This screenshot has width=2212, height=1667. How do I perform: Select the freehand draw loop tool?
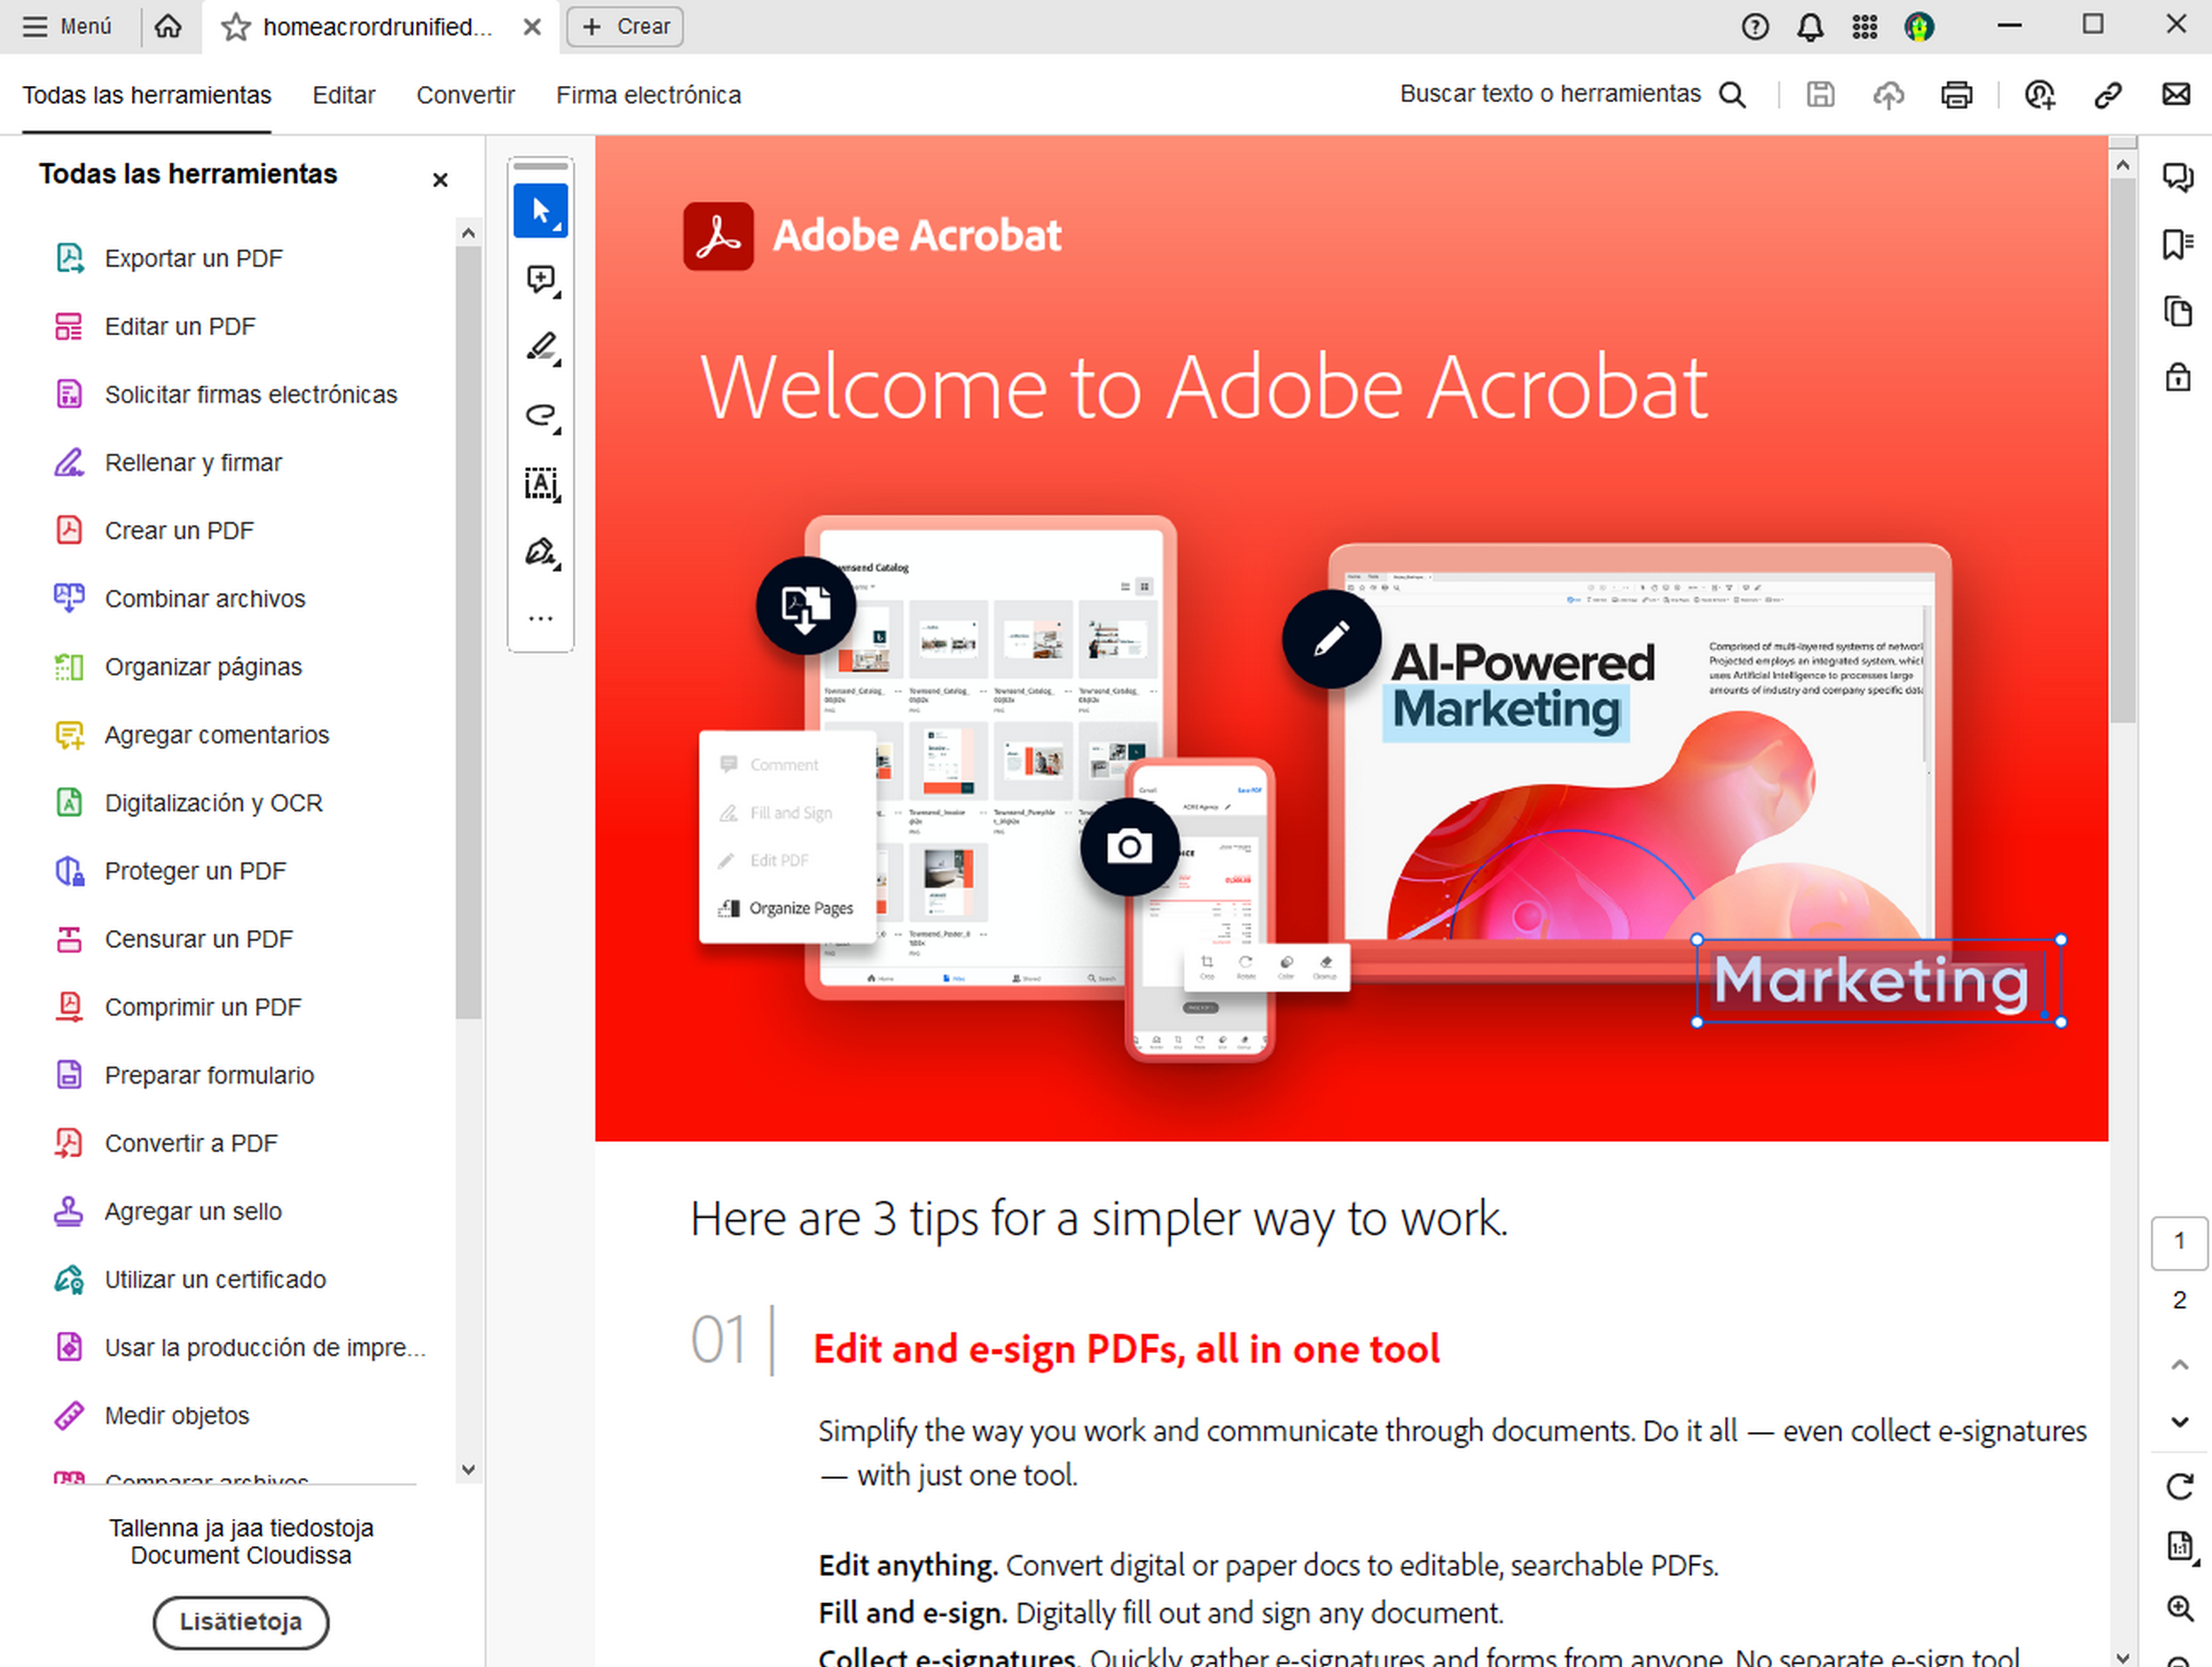(541, 416)
